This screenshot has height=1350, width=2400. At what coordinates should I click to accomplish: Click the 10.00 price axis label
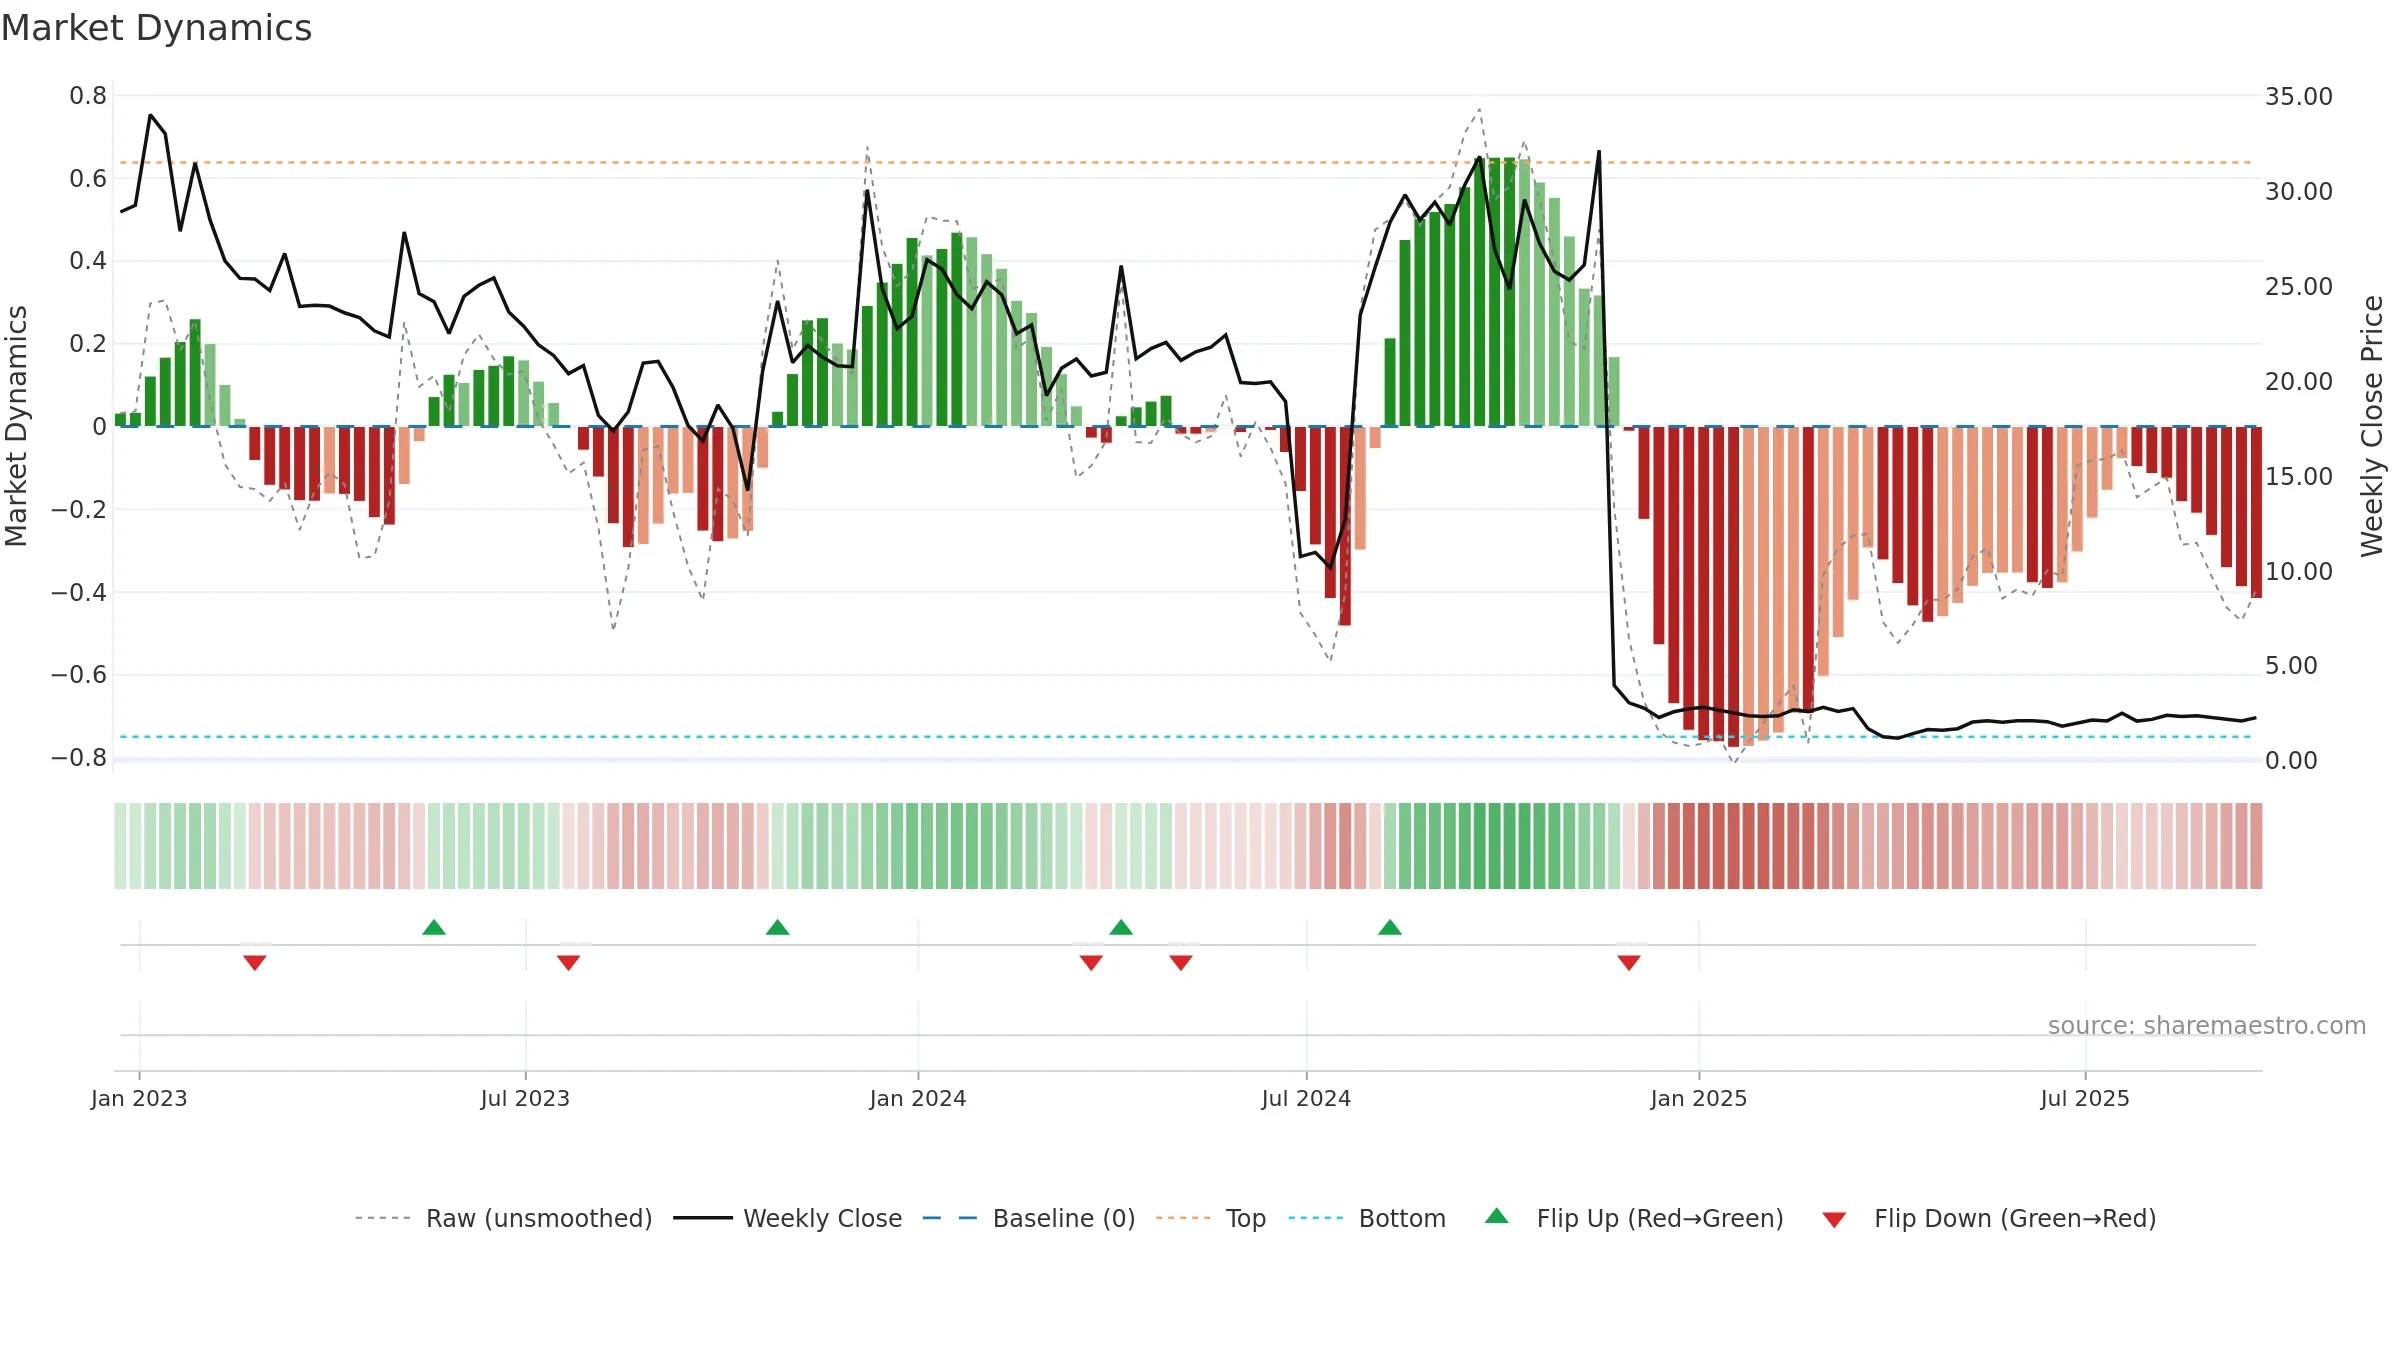2298,571
